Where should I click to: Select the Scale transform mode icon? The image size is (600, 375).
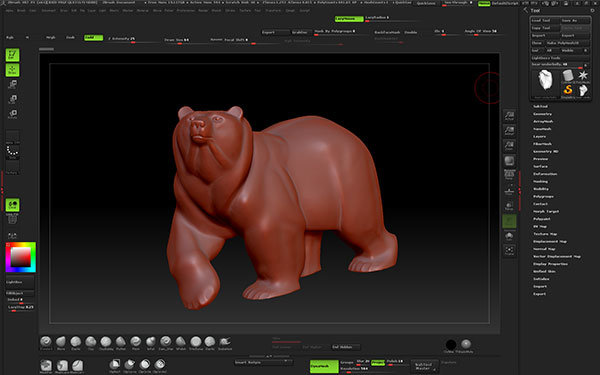(x=12, y=99)
